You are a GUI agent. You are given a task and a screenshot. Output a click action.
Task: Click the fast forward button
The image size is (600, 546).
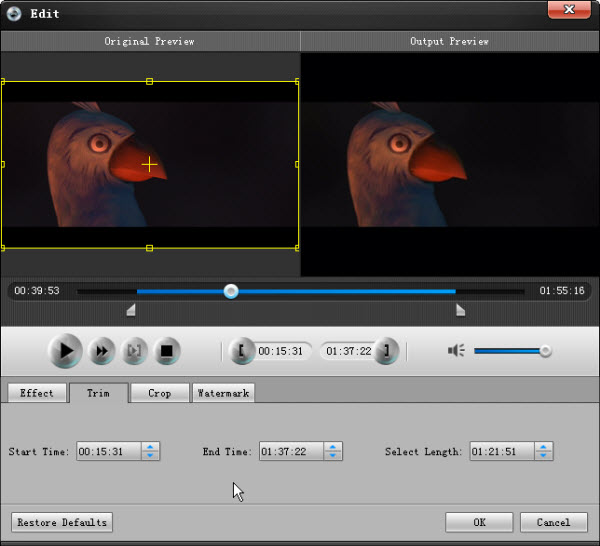(x=101, y=351)
